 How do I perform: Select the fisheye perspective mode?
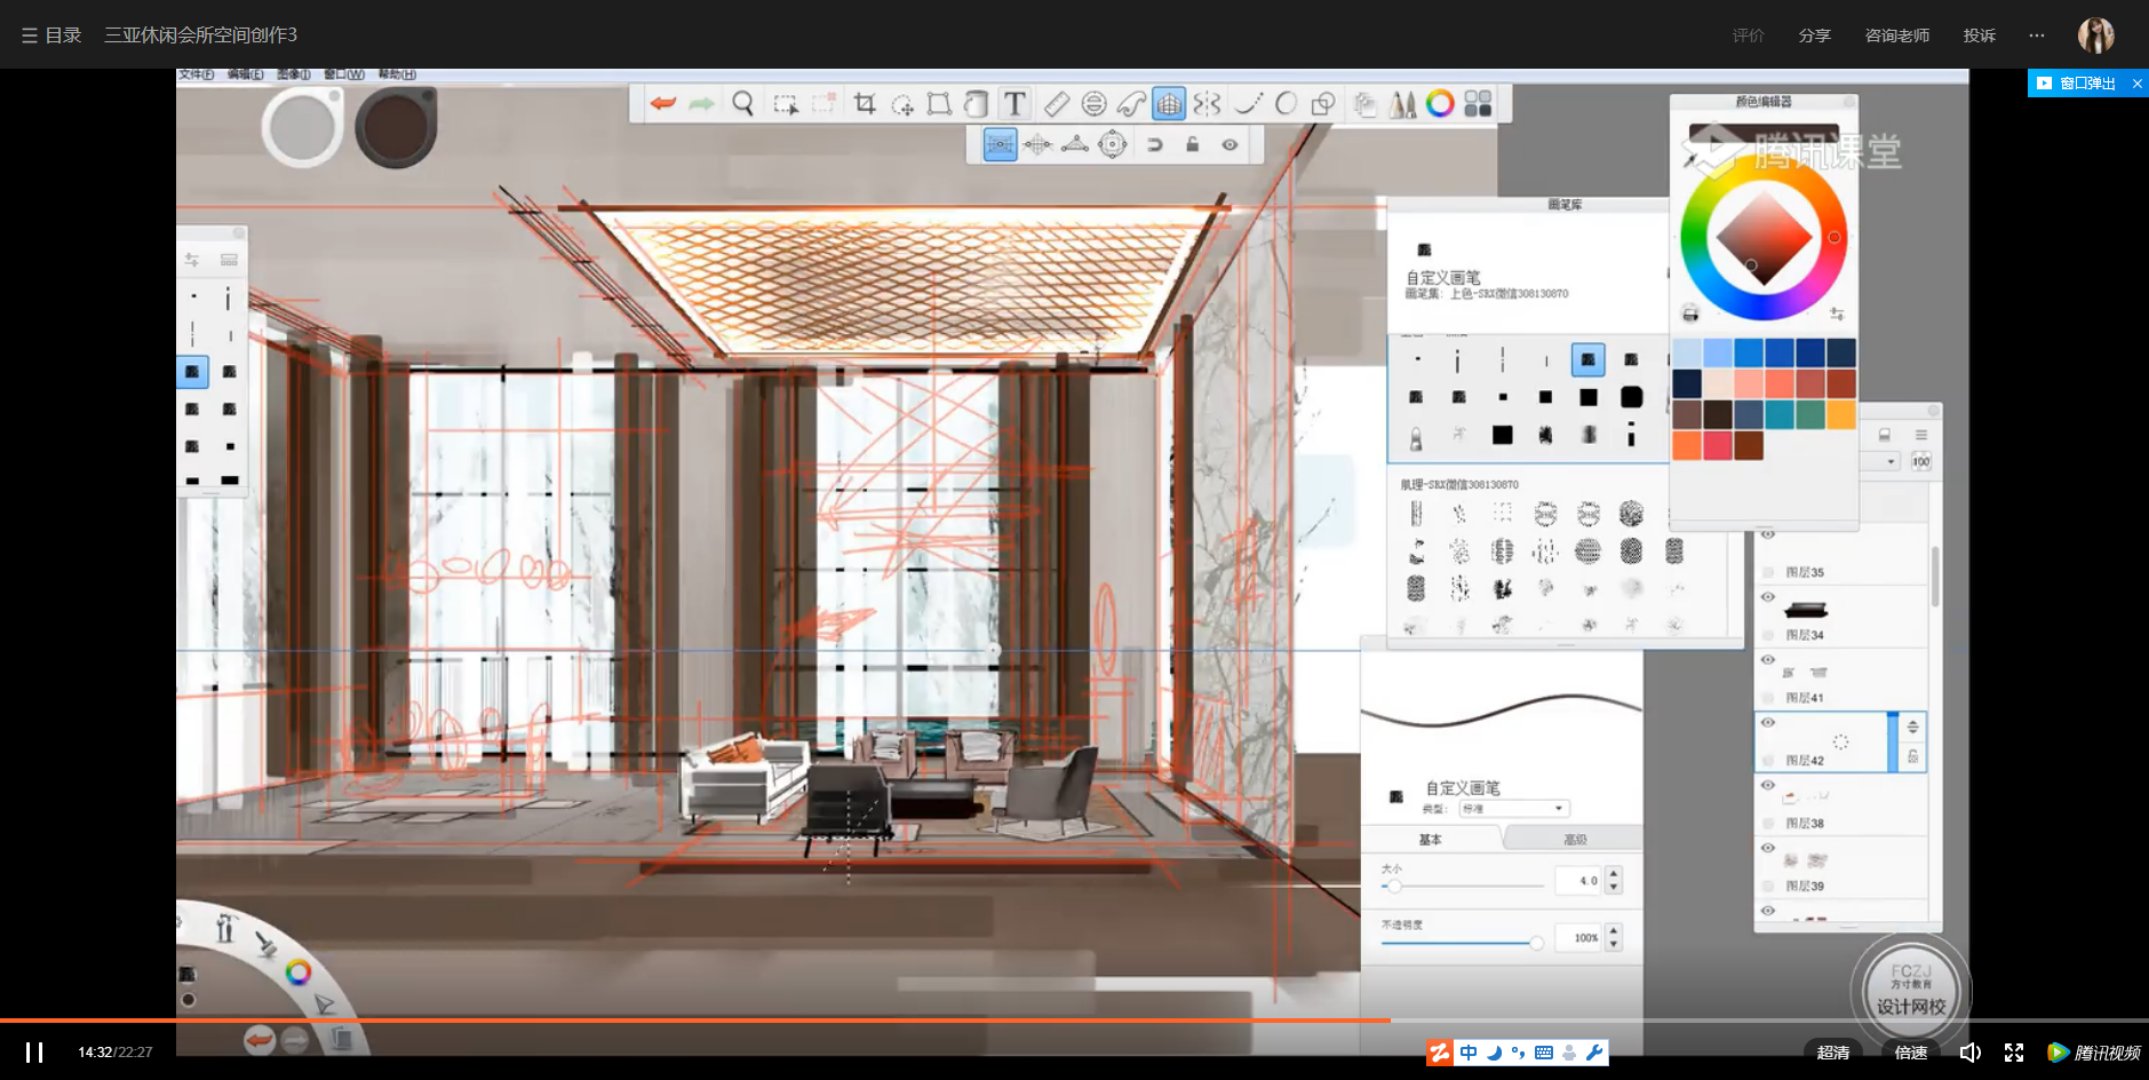click(1112, 145)
